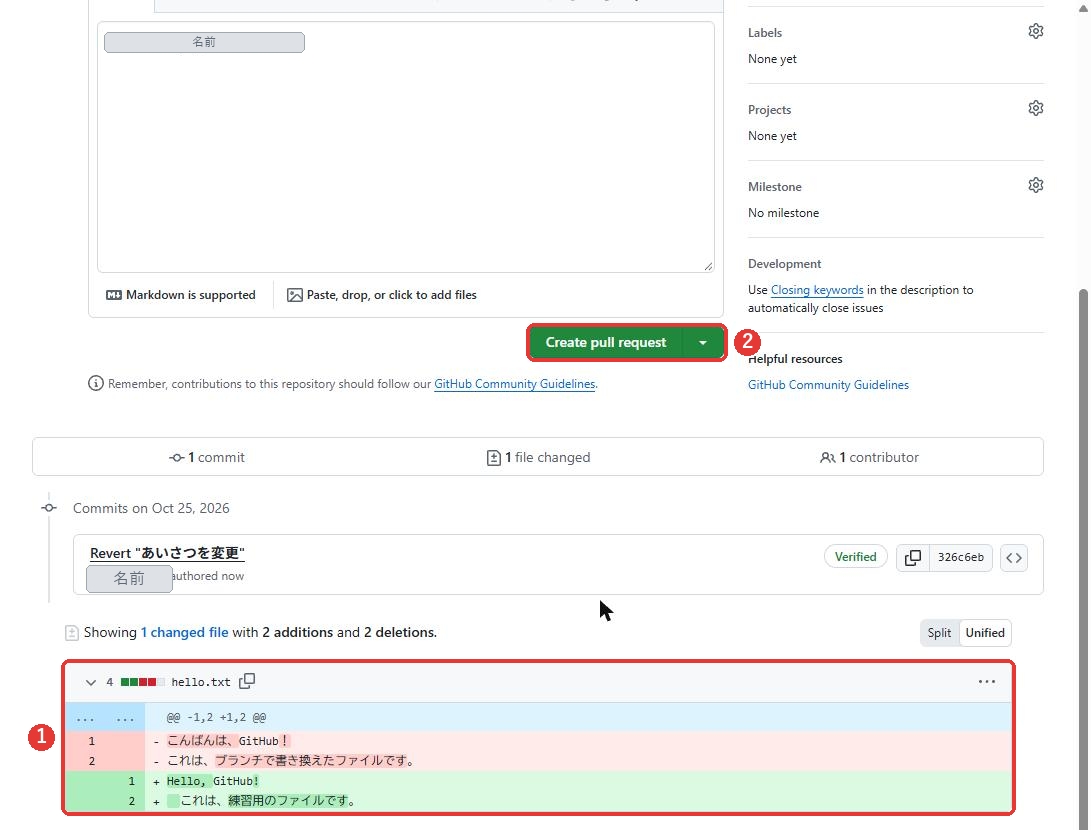Click the Paste, drop, or click to add files area
The height and width of the screenshot is (830, 1091).
pos(381,295)
